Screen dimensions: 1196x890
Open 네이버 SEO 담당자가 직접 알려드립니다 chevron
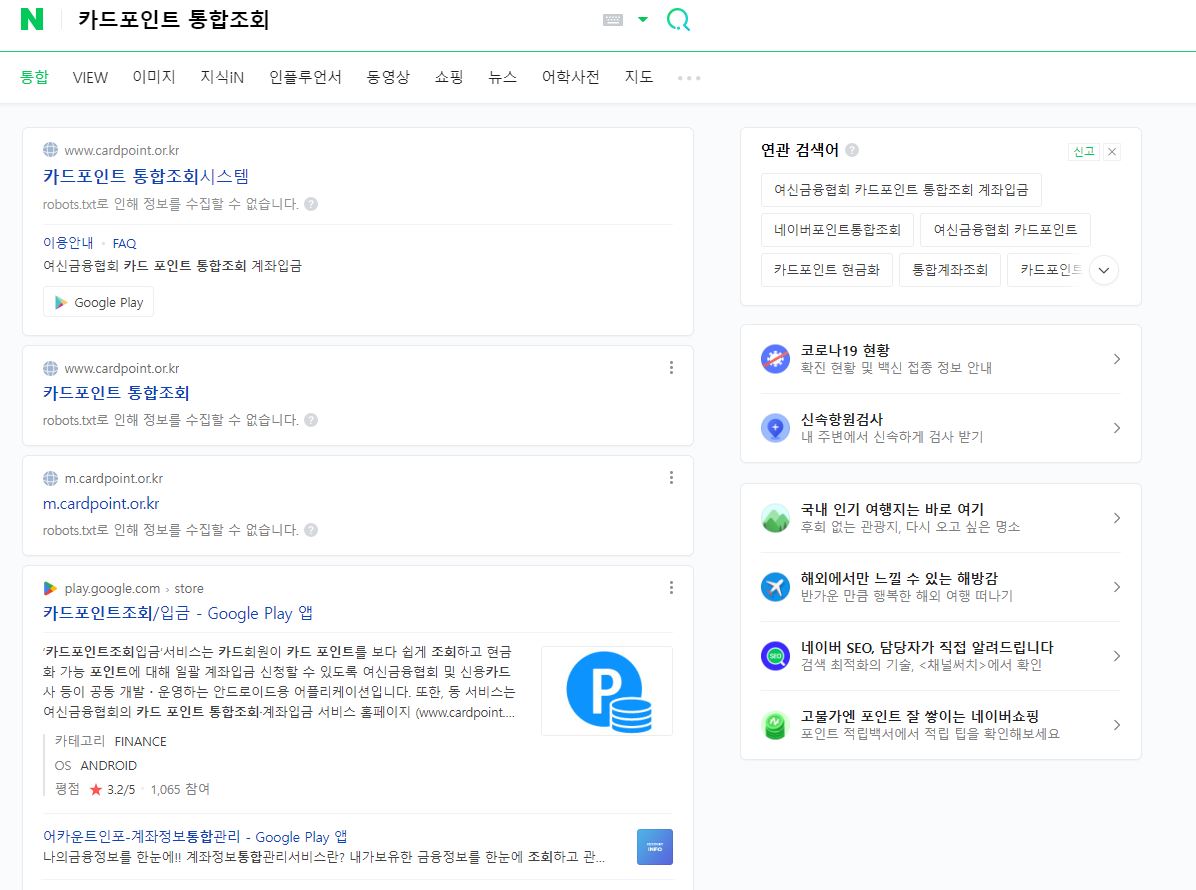tap(1117, 656)
